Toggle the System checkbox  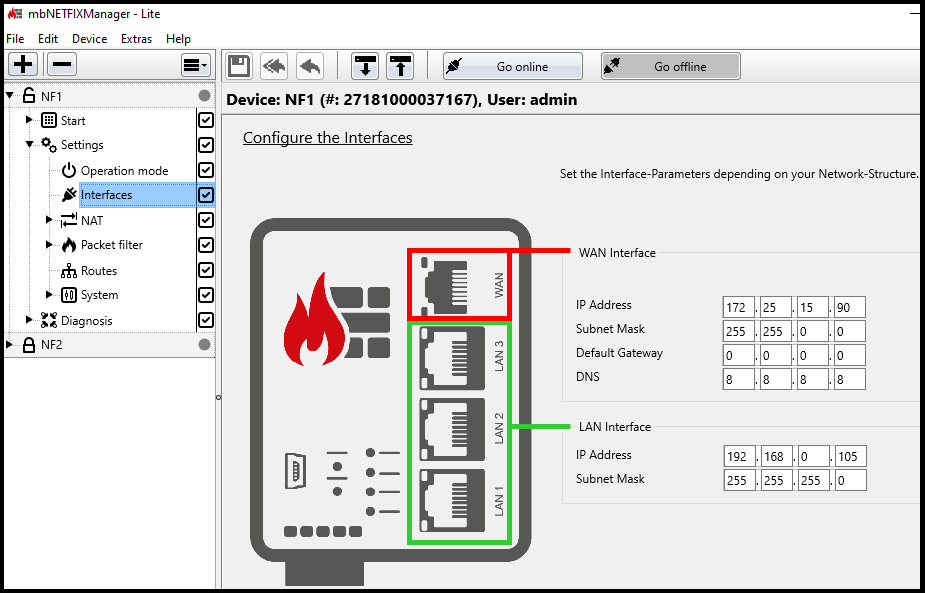click(205, 295)
